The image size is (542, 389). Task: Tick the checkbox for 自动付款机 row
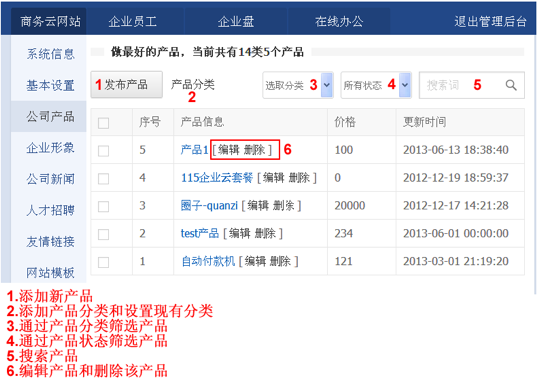(x=103, y=262)
